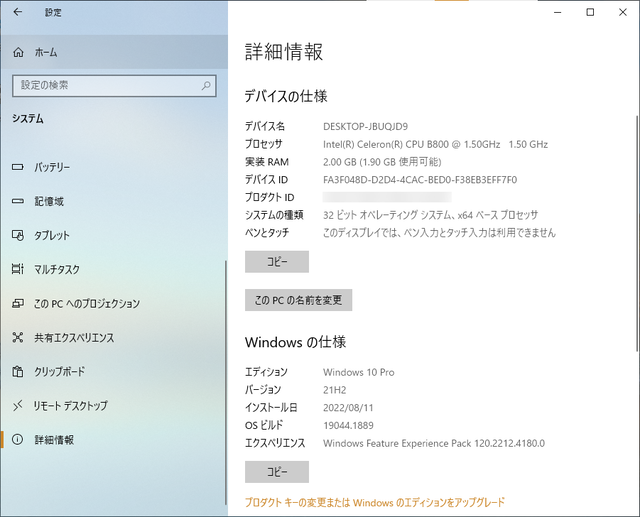Open the Home (ホーム) page icon
Screen dimensions: 640x517
(x=18, y=52)
